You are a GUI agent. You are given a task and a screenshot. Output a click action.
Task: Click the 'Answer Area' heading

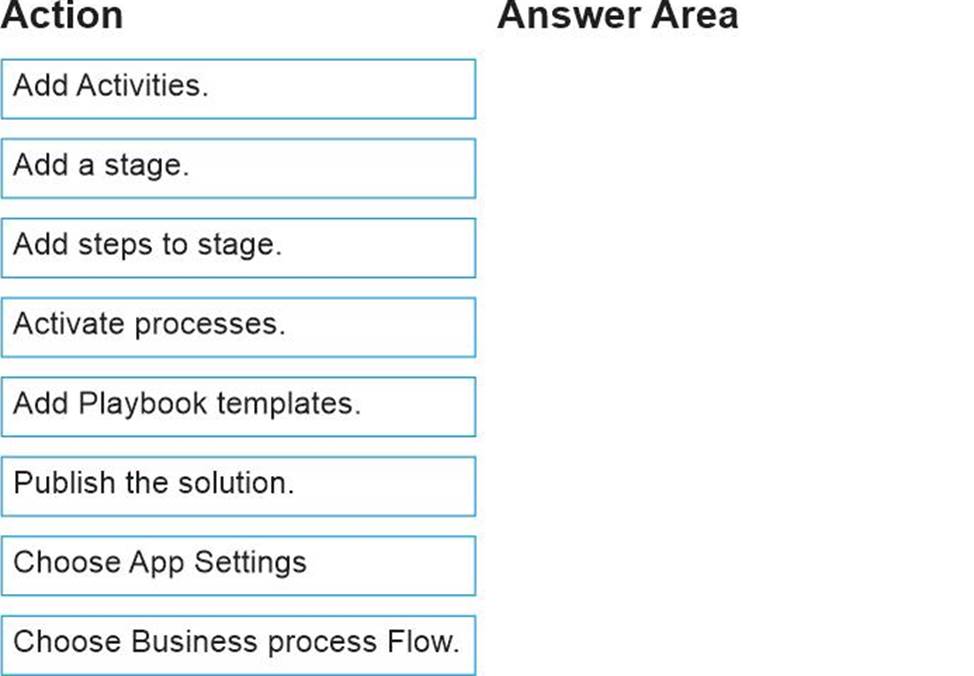click(617, 16)
